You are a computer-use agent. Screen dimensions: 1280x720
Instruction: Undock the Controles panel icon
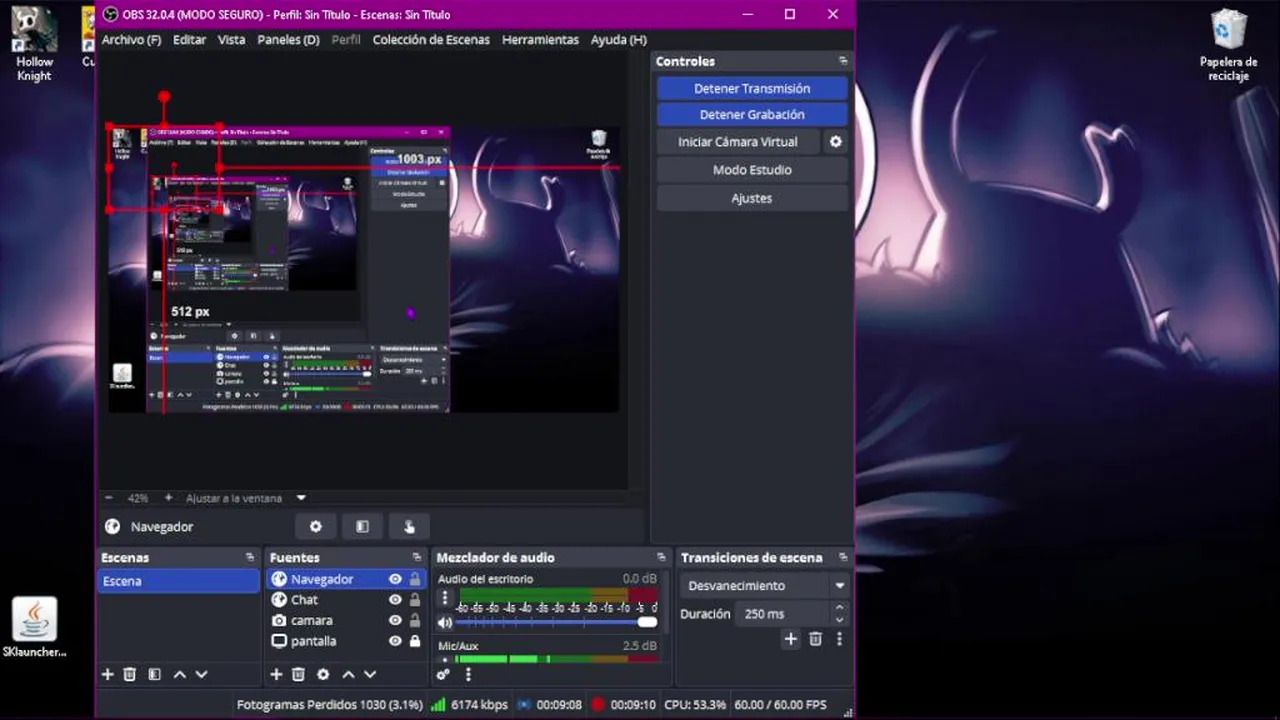click(843, 61)
